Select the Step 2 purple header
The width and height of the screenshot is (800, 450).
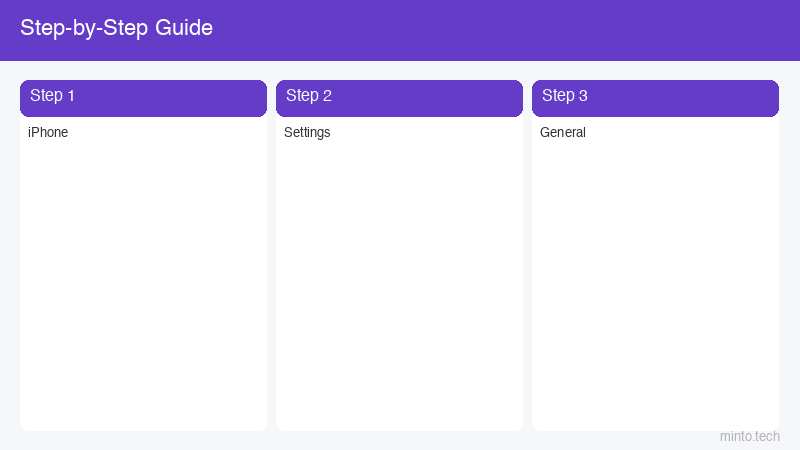[399, 98]
